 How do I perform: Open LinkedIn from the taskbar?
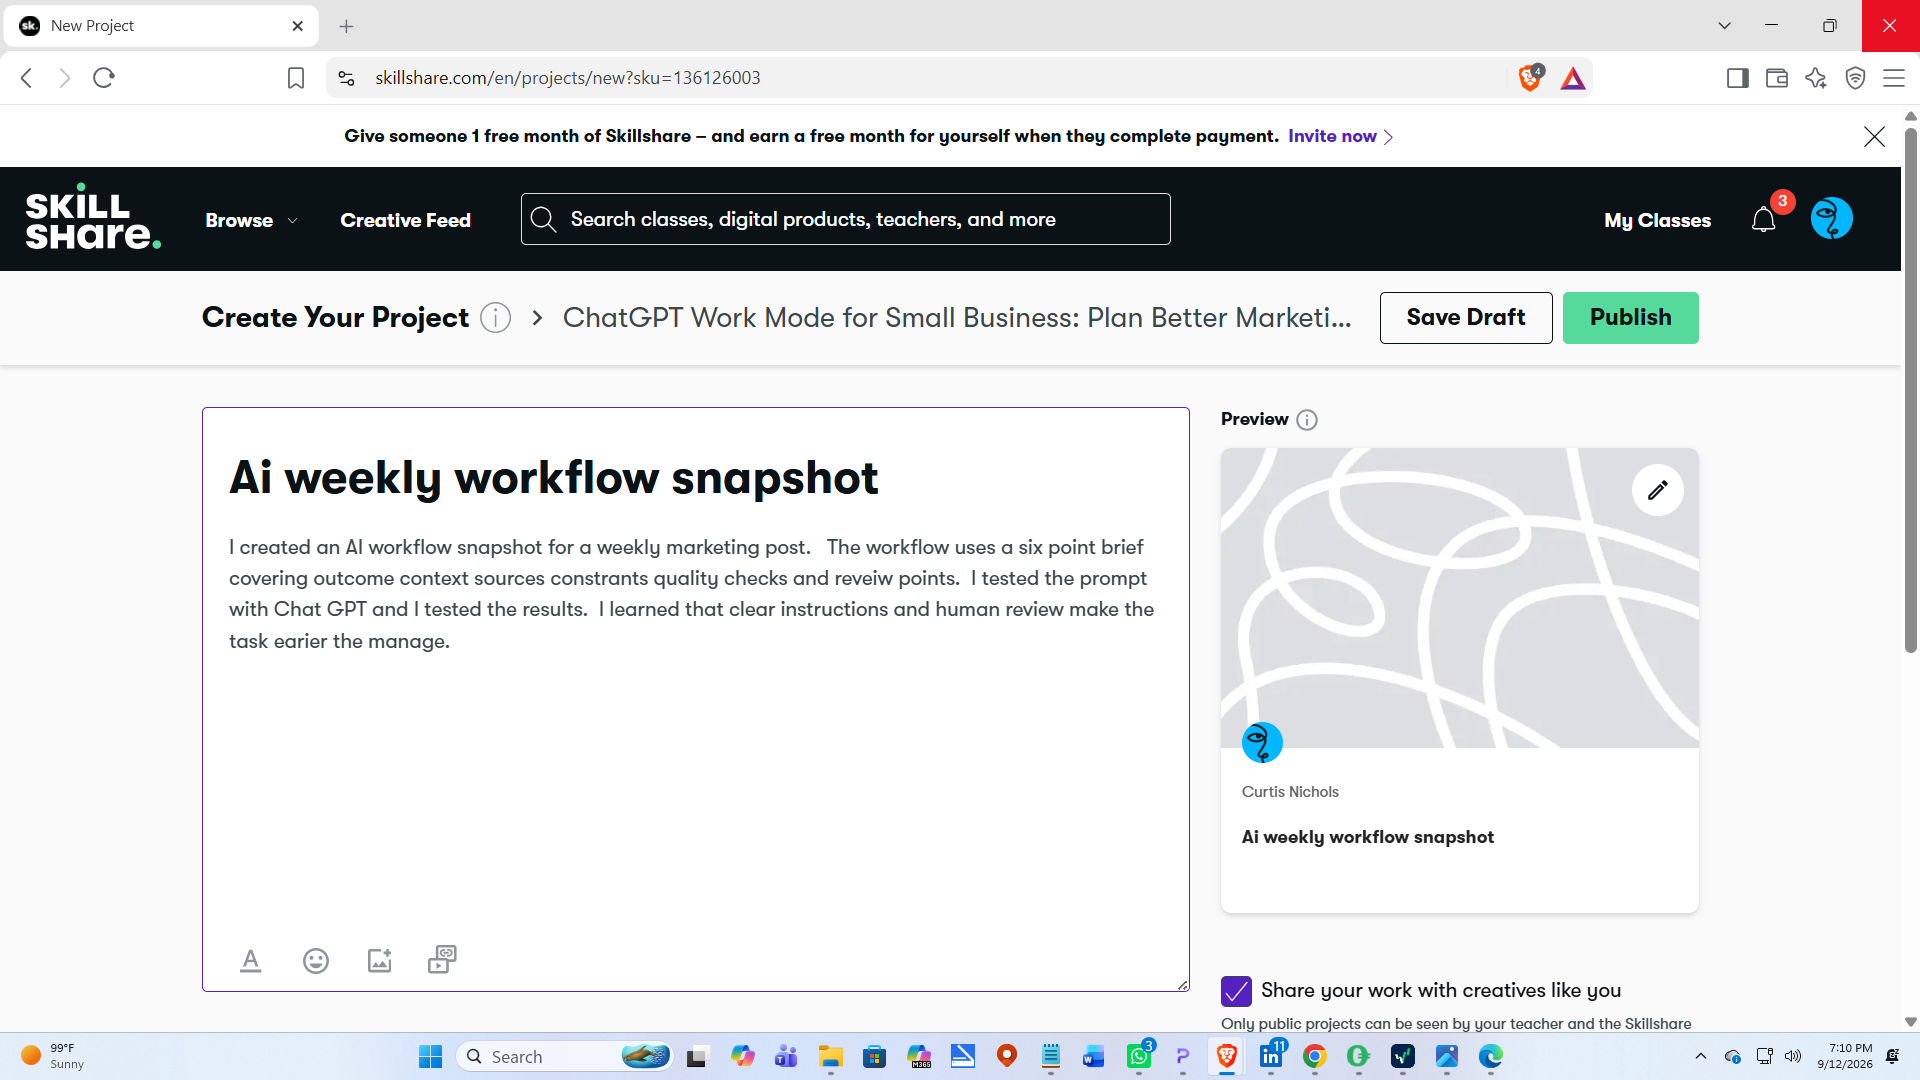tap(1271, 1056)
